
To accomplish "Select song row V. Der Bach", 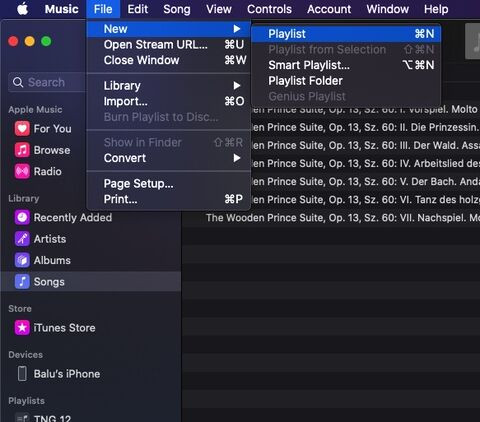I will tap(365, 182).
